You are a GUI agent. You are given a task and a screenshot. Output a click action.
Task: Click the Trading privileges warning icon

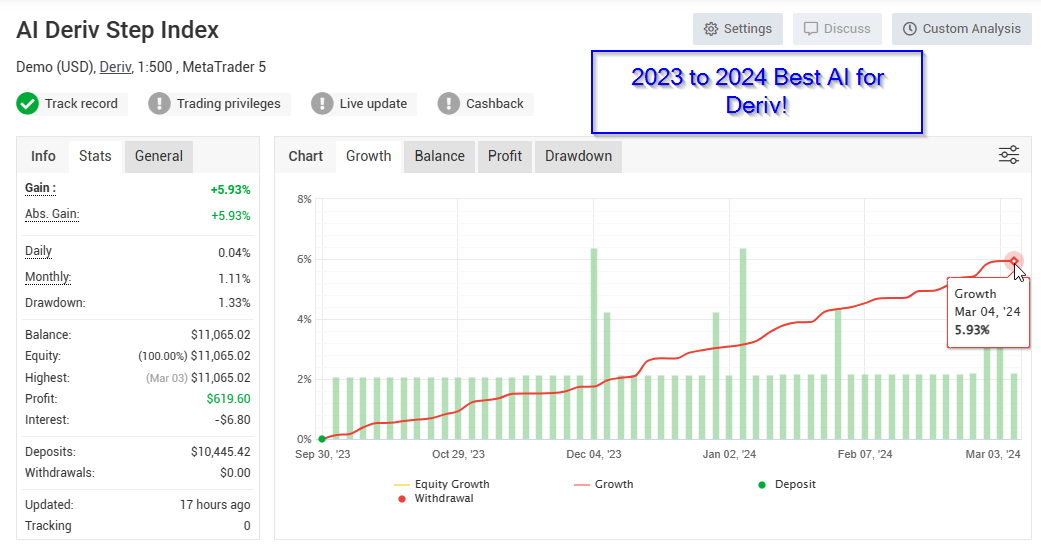tap(159, 104)
